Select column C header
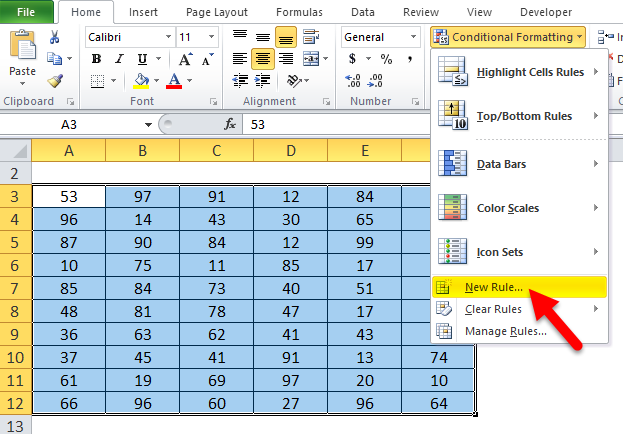This screenshot has width=623, height=434. 217,151
